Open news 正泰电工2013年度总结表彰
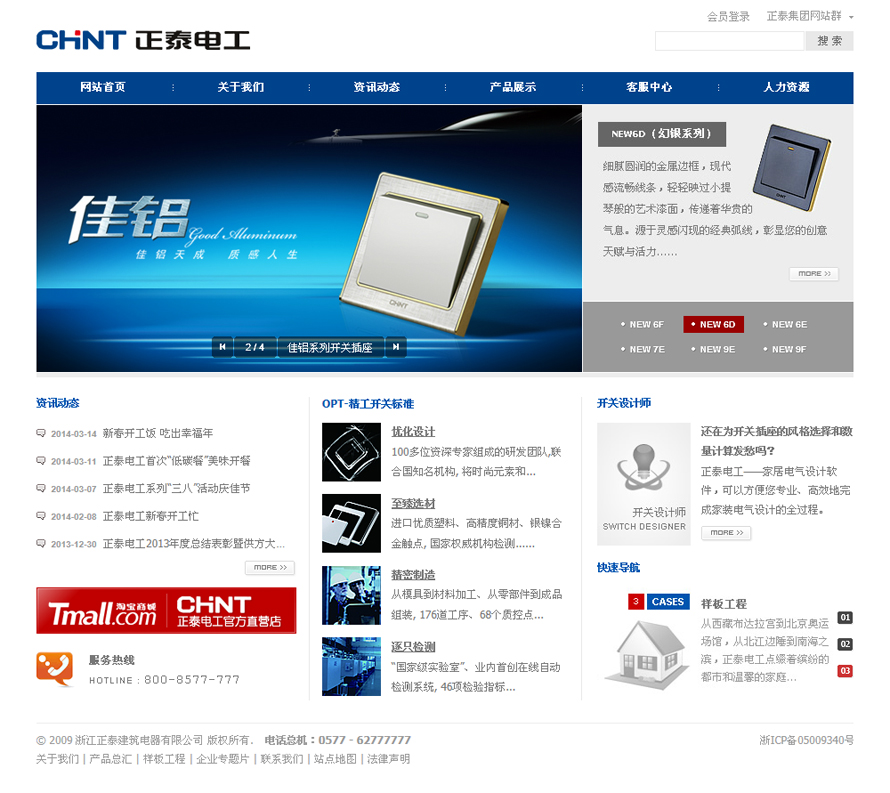Viewport: 890px width, 793px height. click(x=194, y=544)
